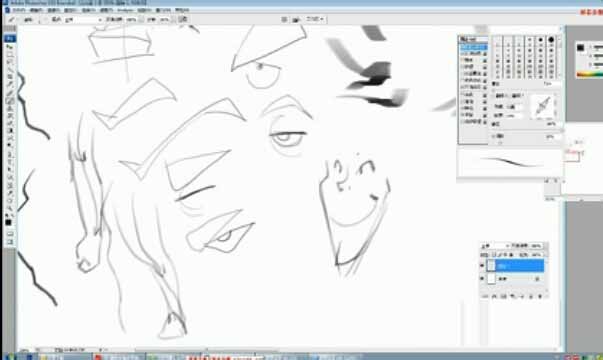The height and width of the screenshot is (360, 603).
Task: Select the Move tool in the toolbox
Action: click(10, 47)
